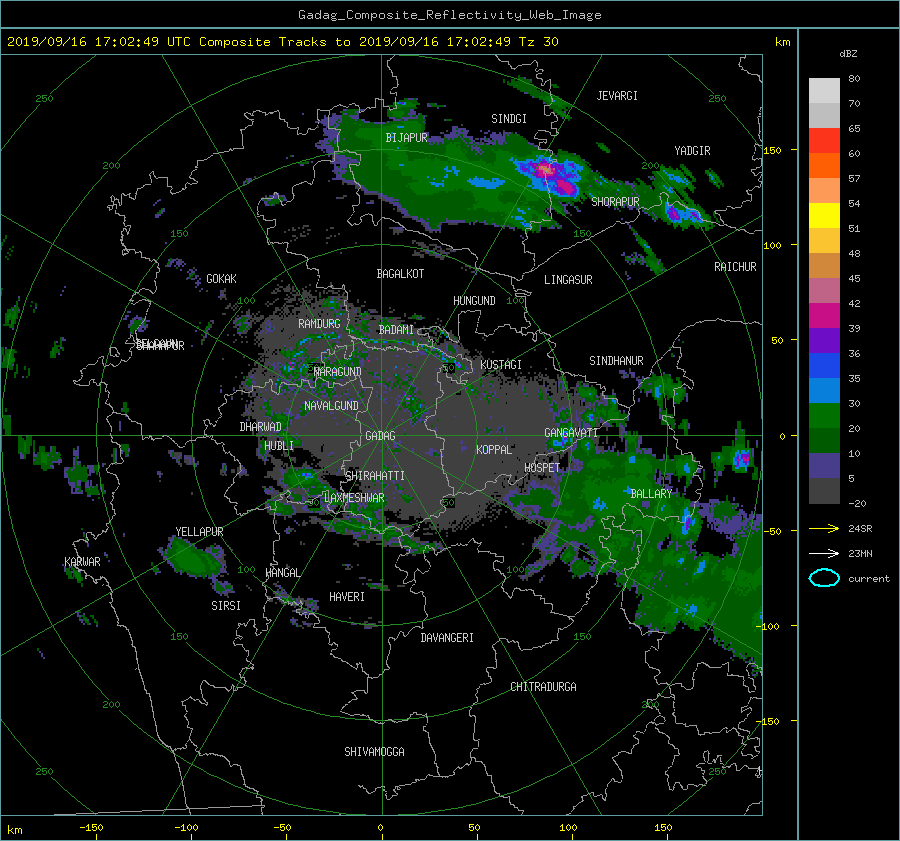This screenshot has width=900, height=841.
Task: Click the JEVARGI town label
Action: pyautogui.click(x=617, y=96)
